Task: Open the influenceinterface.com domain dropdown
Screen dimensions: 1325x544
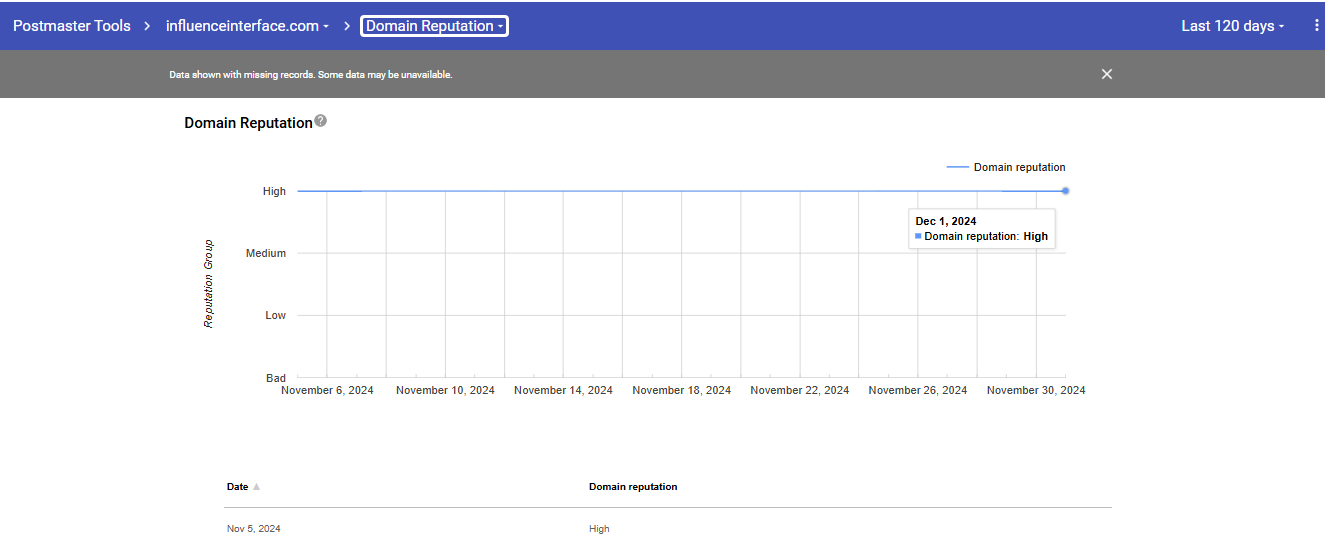Action: pyautogui.click(x=247, y=26)
